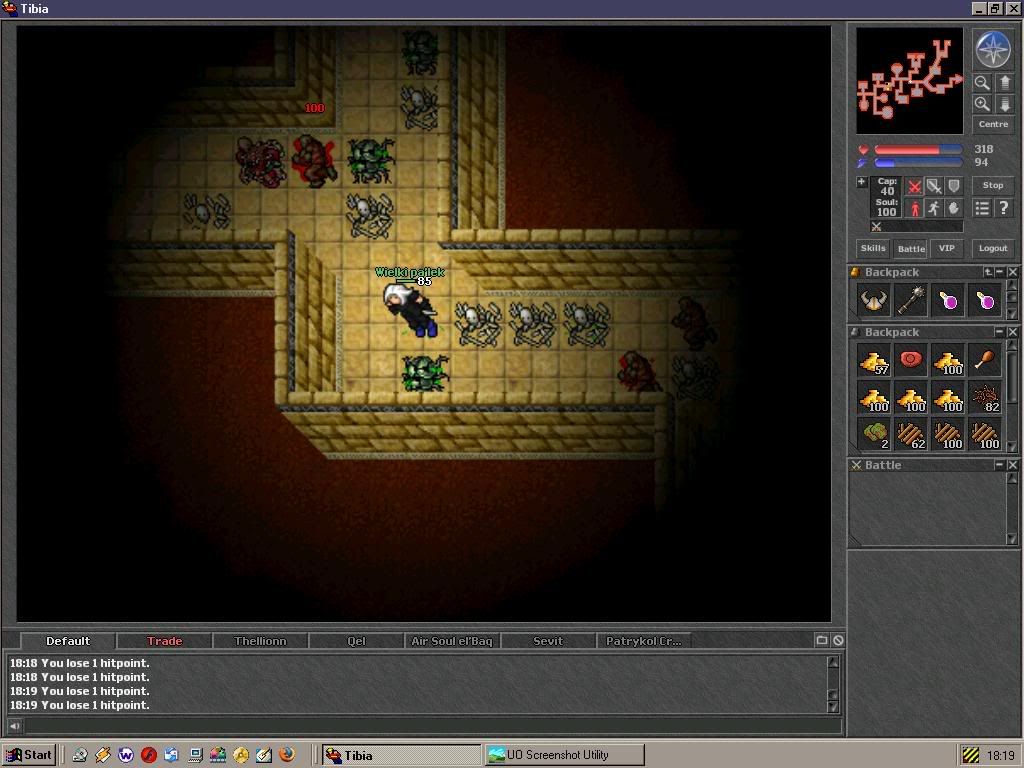Click the Battle button below the inventory
The image size is (1024, 768).
click(x=911, y=248)
